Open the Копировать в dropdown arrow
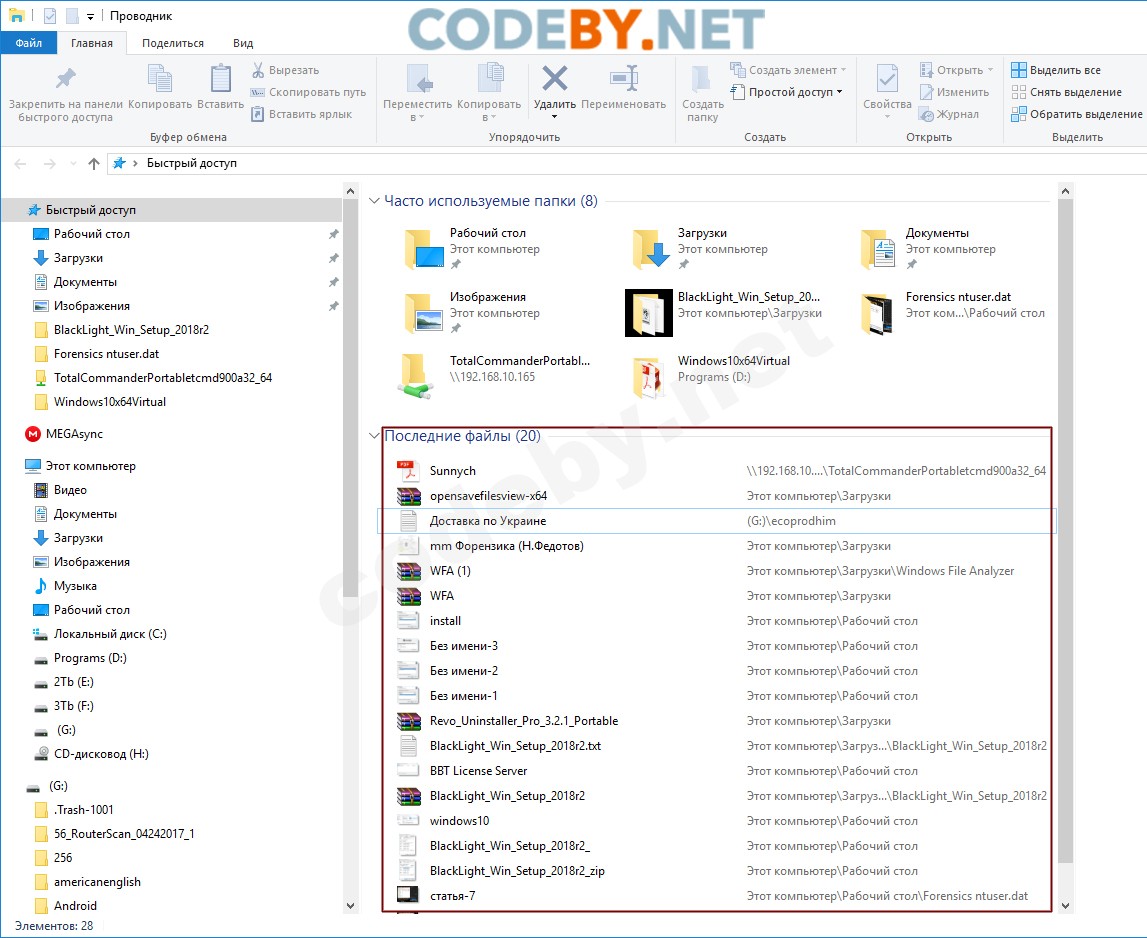Image resolution: width=1147 pixels, height=938 pixels. coord(493,118)
